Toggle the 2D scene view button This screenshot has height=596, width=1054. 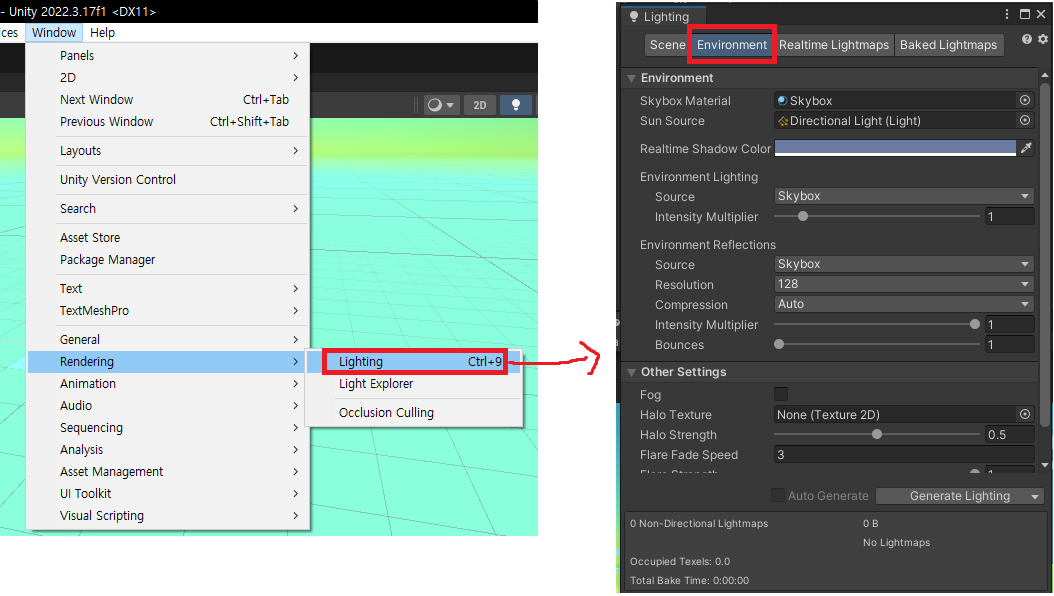(479, 105)
